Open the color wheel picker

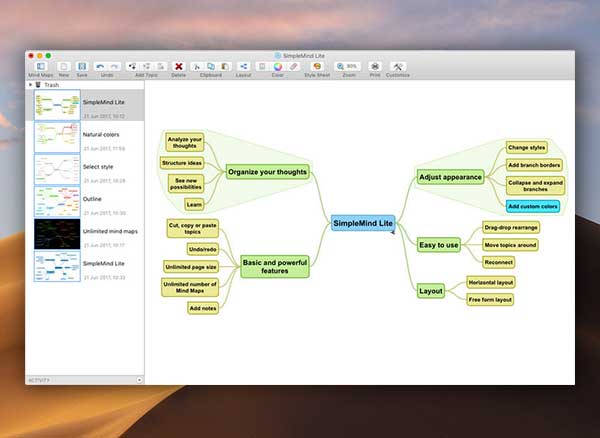pyautogui.click(x=278, y=67)
